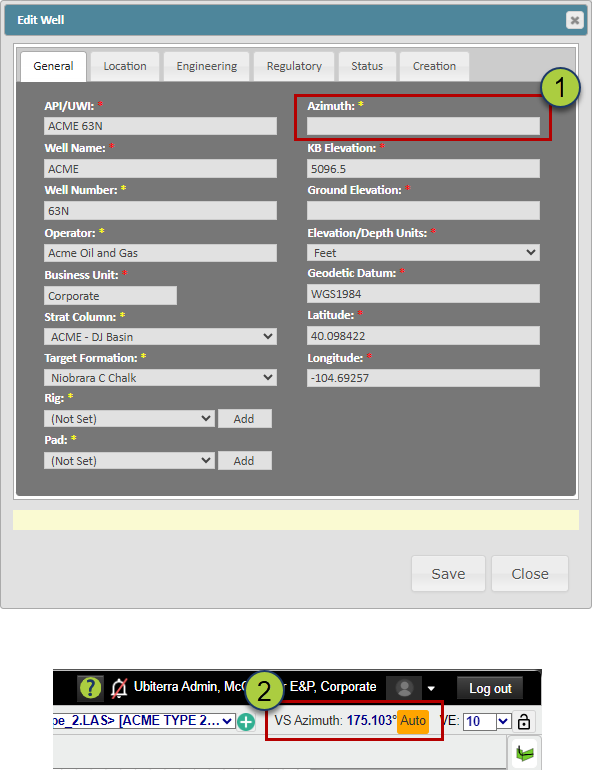Click the Add button next to Pad
This screenshot has height=770, width=592.
pos(244,461)
